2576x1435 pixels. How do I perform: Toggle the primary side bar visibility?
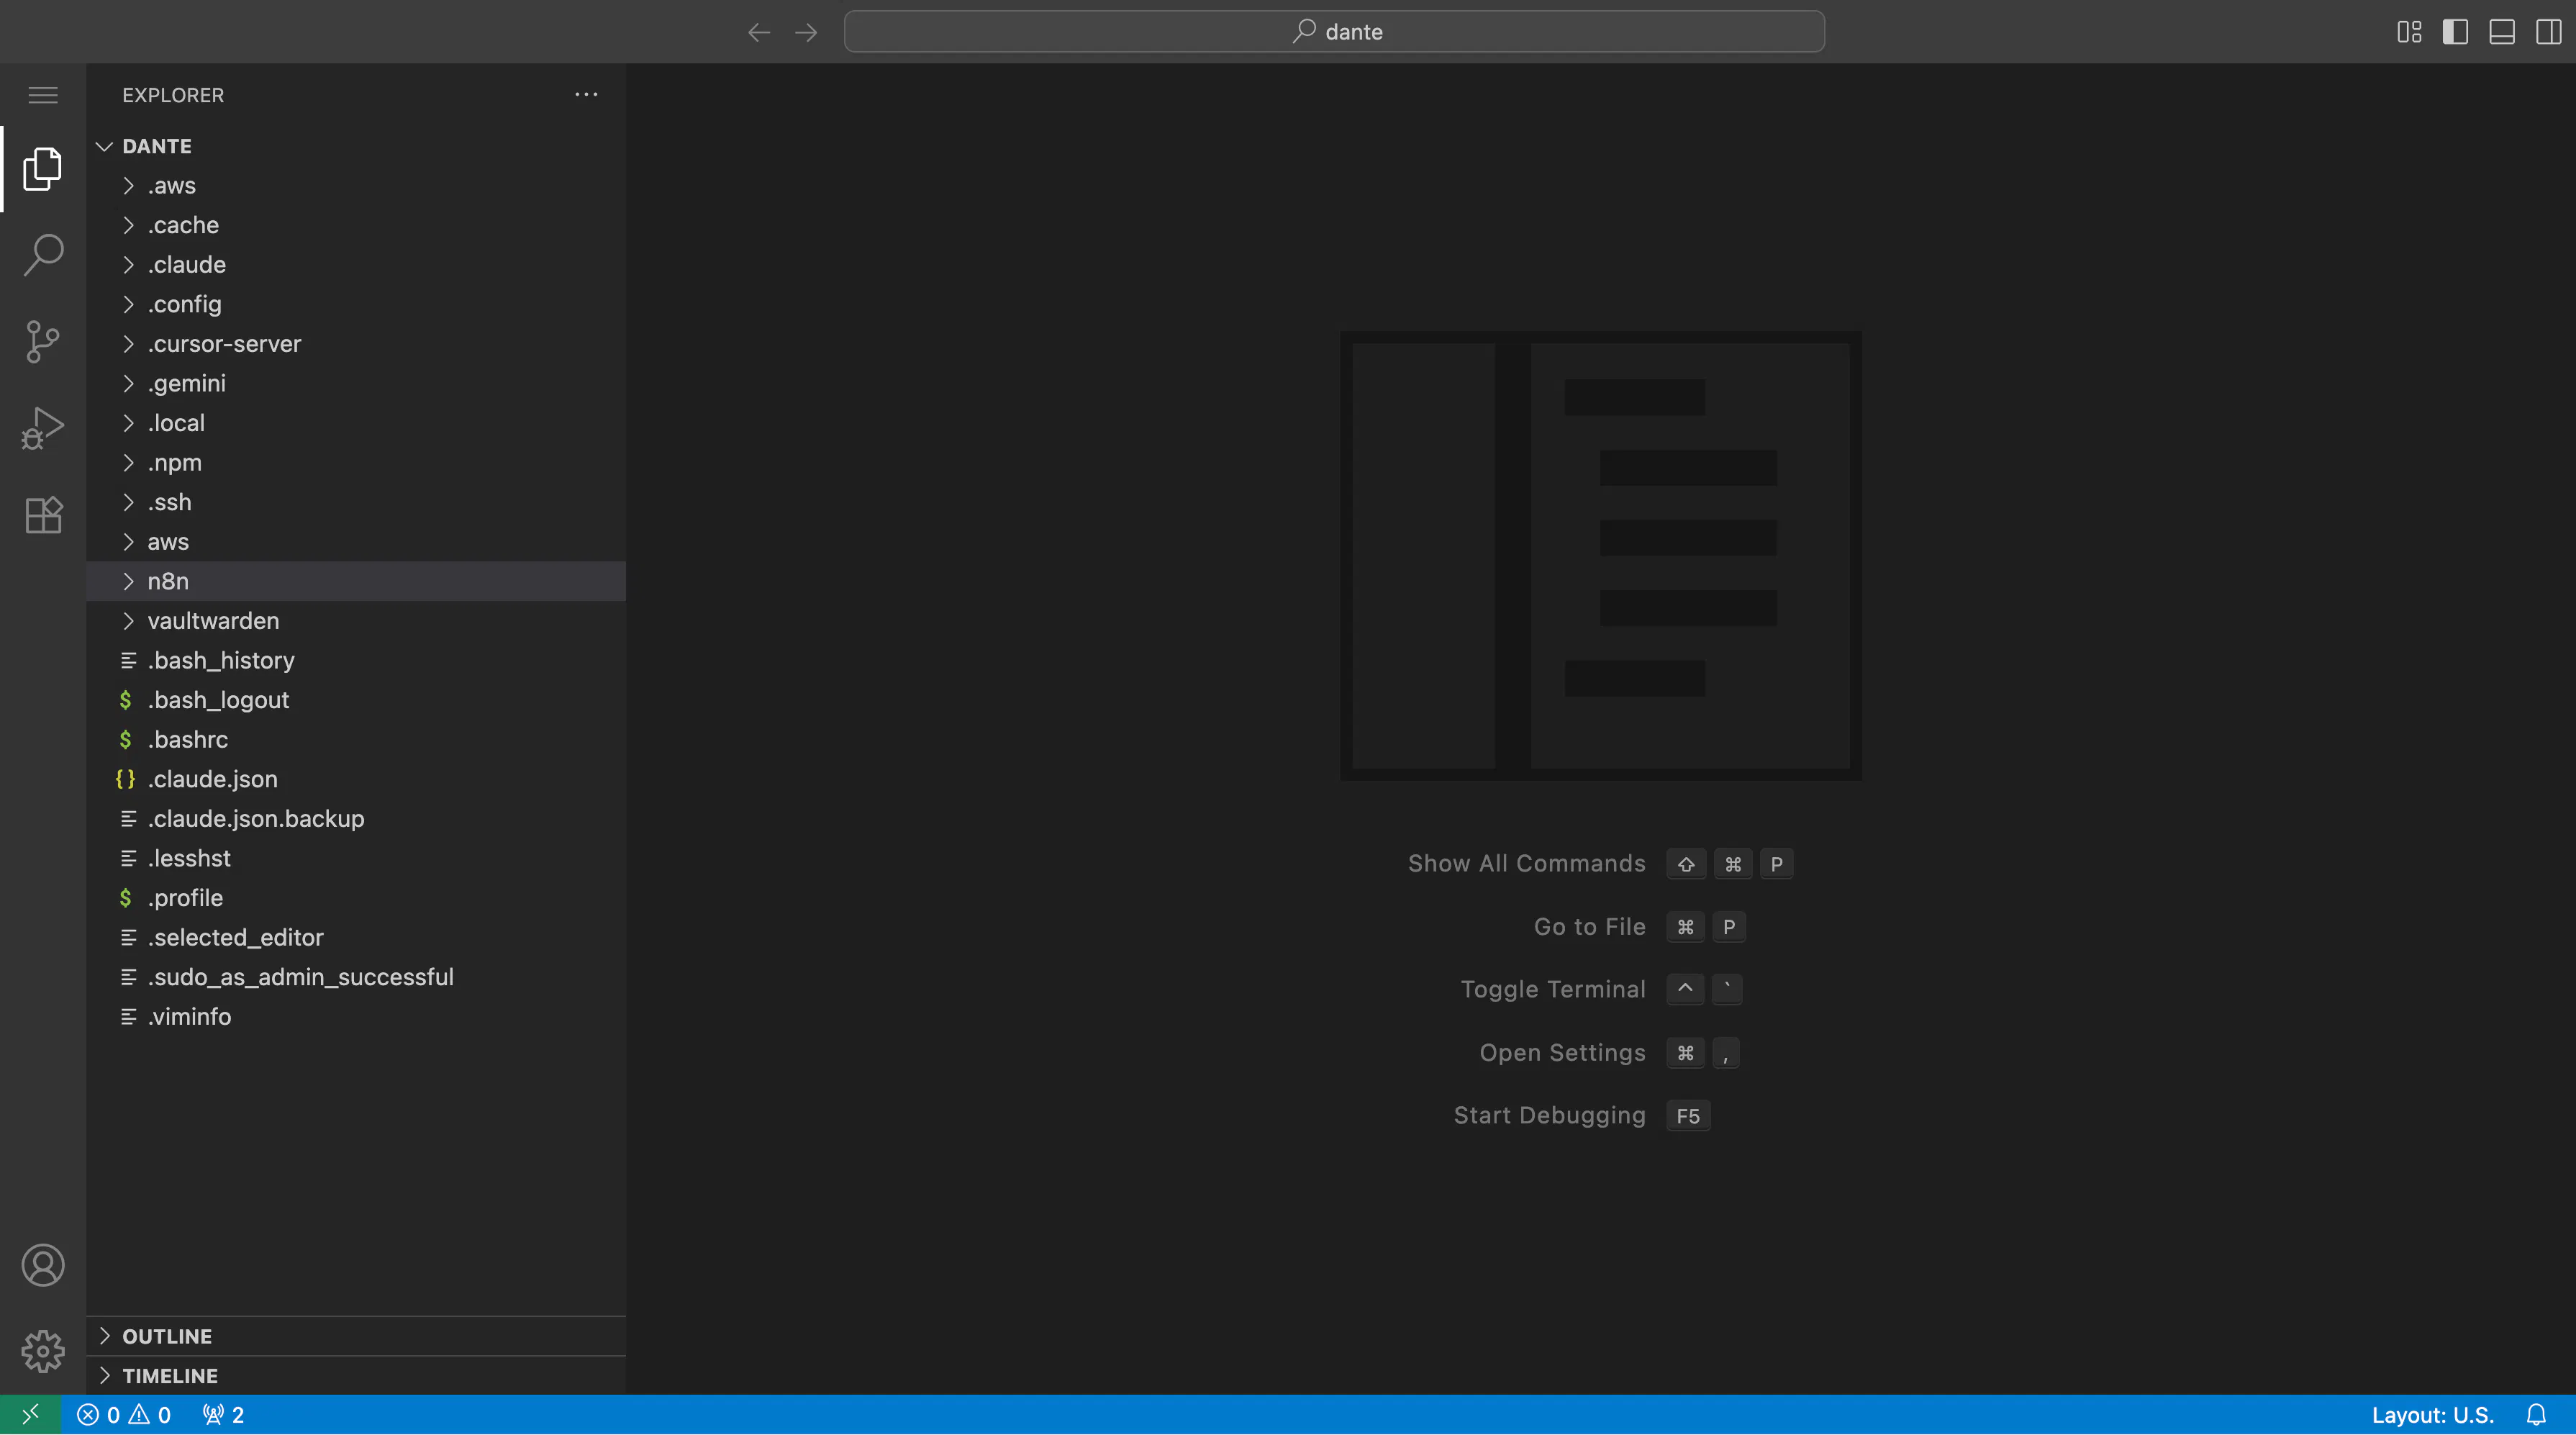point(2455,32)
